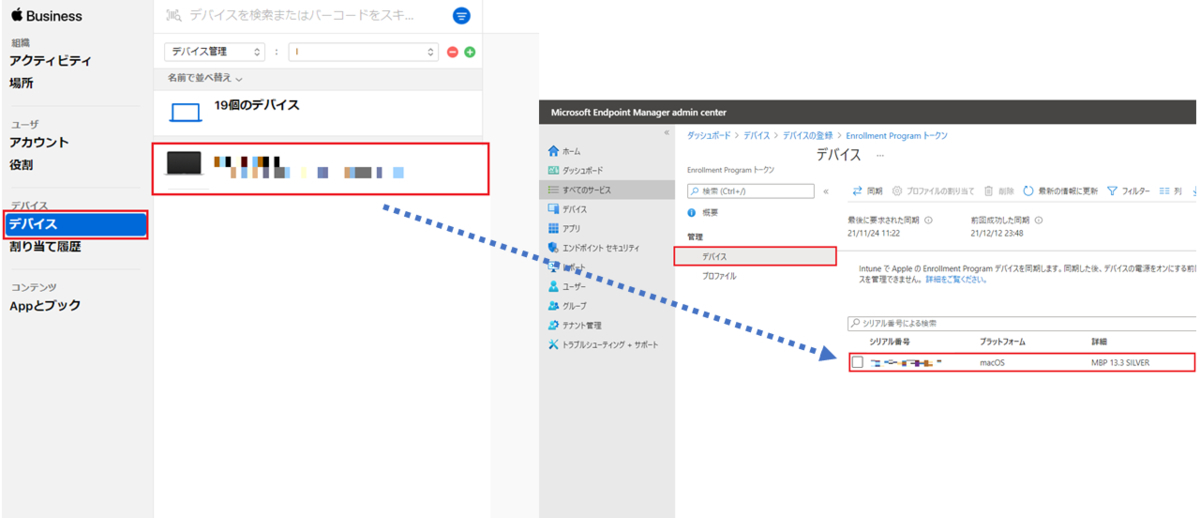Click the フィルター toolbar label
Screen dimensions: 1200x518
pyautogui.click(x=1136, y=190)
